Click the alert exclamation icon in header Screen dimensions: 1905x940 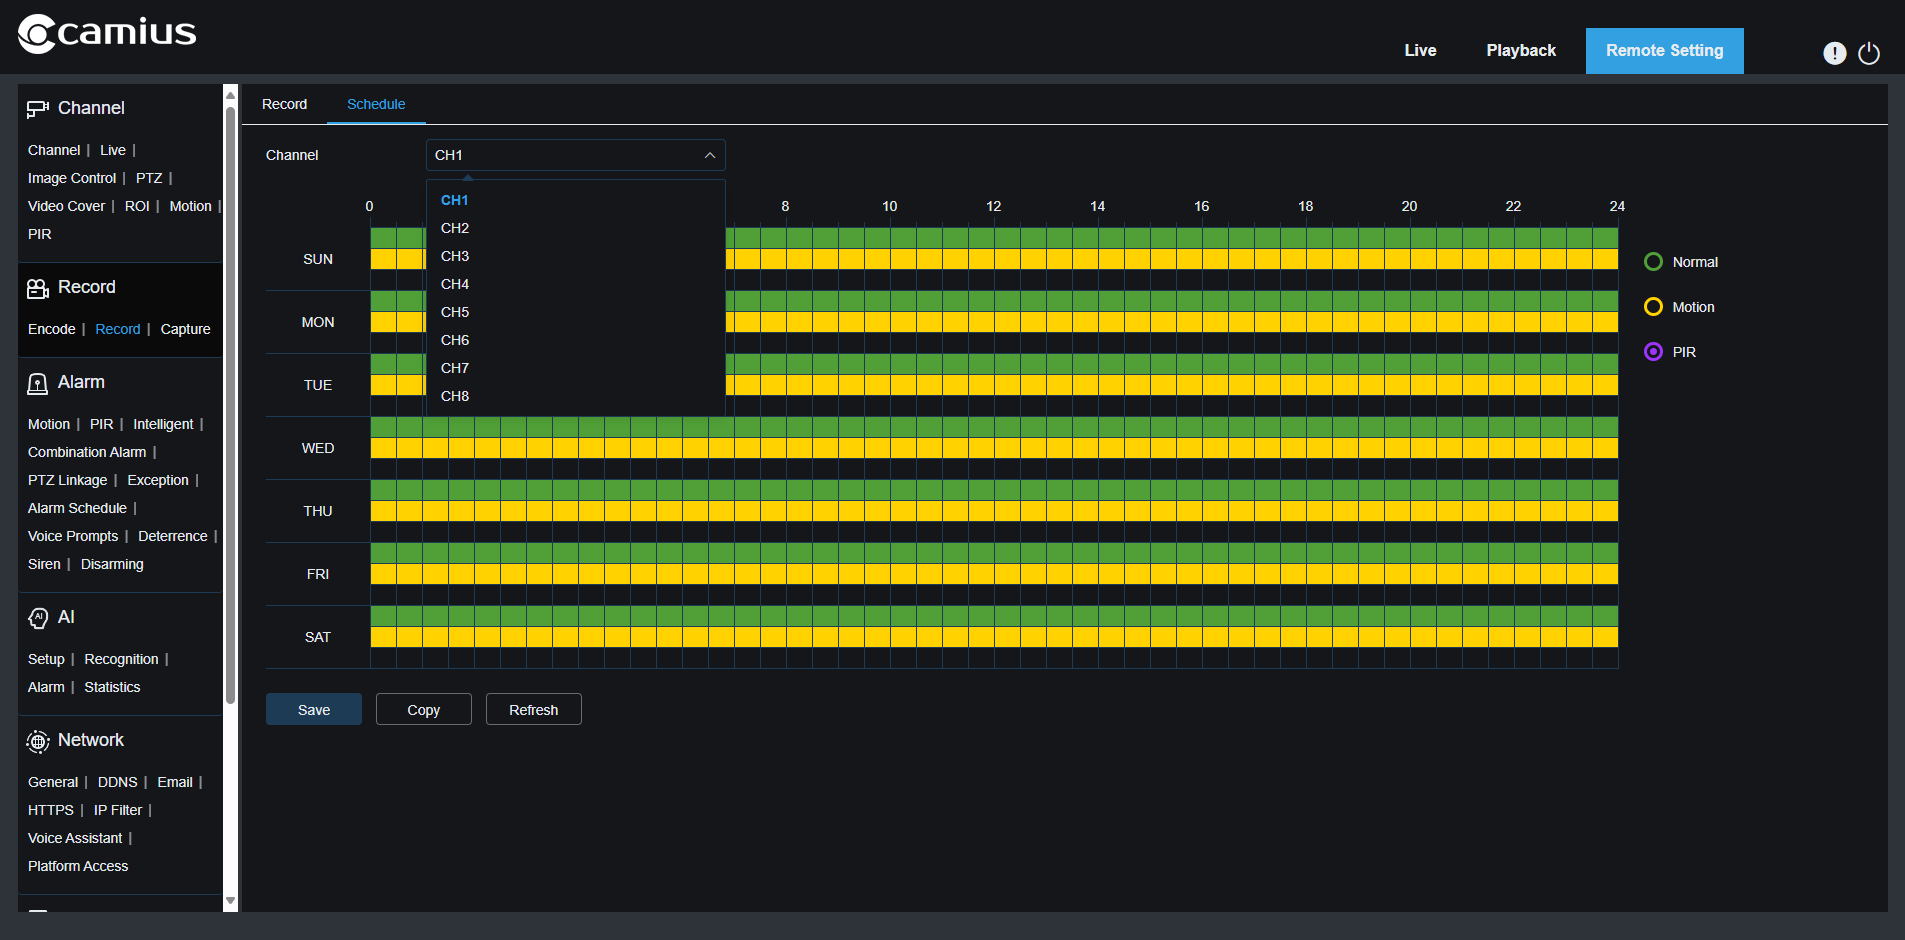1834,53
